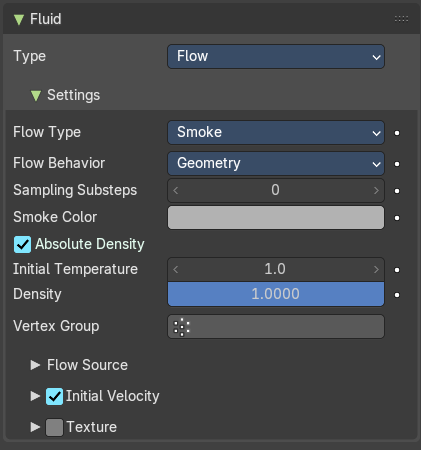Screen dimensions: 421x450
Task: Animate Flow Behavior via its keyframe dot
Action: pyautogui.click(x=397, y=164)
